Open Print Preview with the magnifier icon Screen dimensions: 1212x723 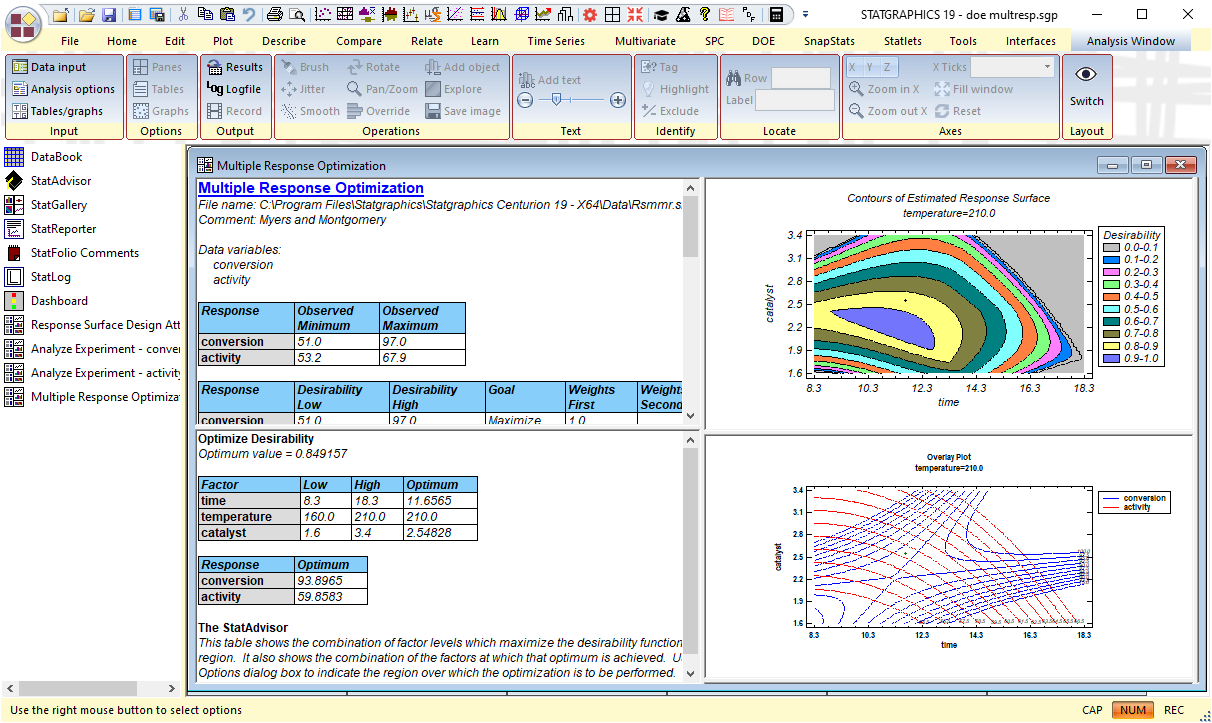coord(297,15)
